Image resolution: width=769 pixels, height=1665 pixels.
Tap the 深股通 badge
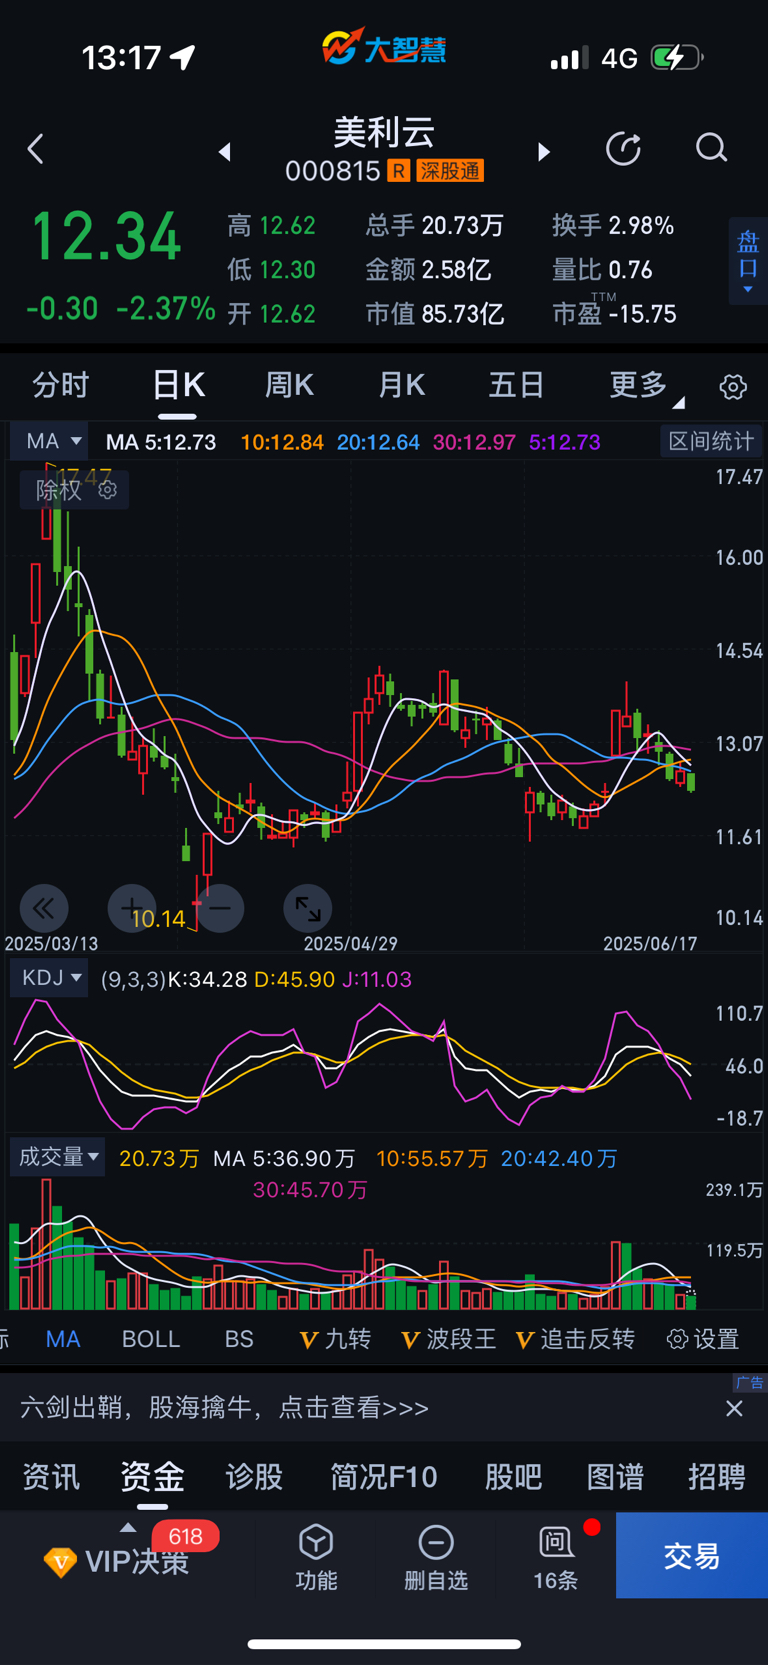450,171
